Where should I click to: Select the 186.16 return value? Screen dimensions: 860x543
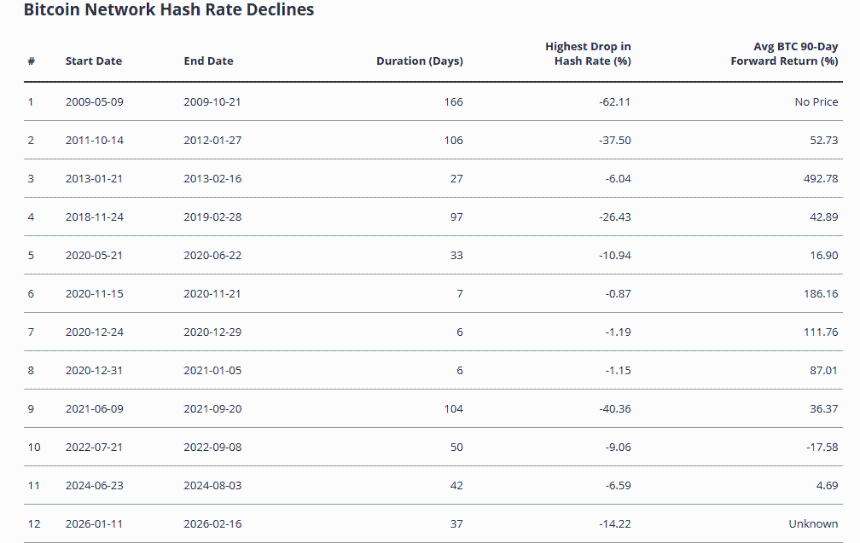(819, 294)
